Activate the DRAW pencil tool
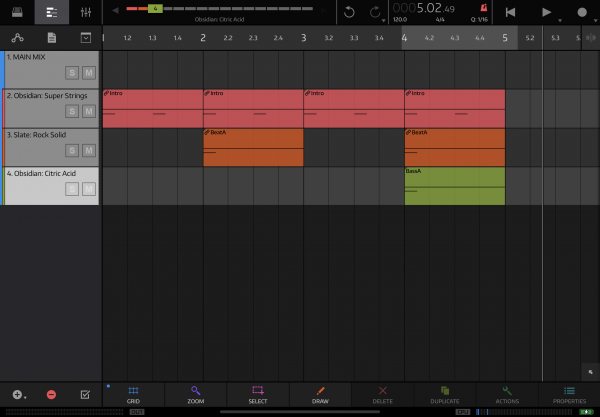Screen dimensions: 600x417 320,395
